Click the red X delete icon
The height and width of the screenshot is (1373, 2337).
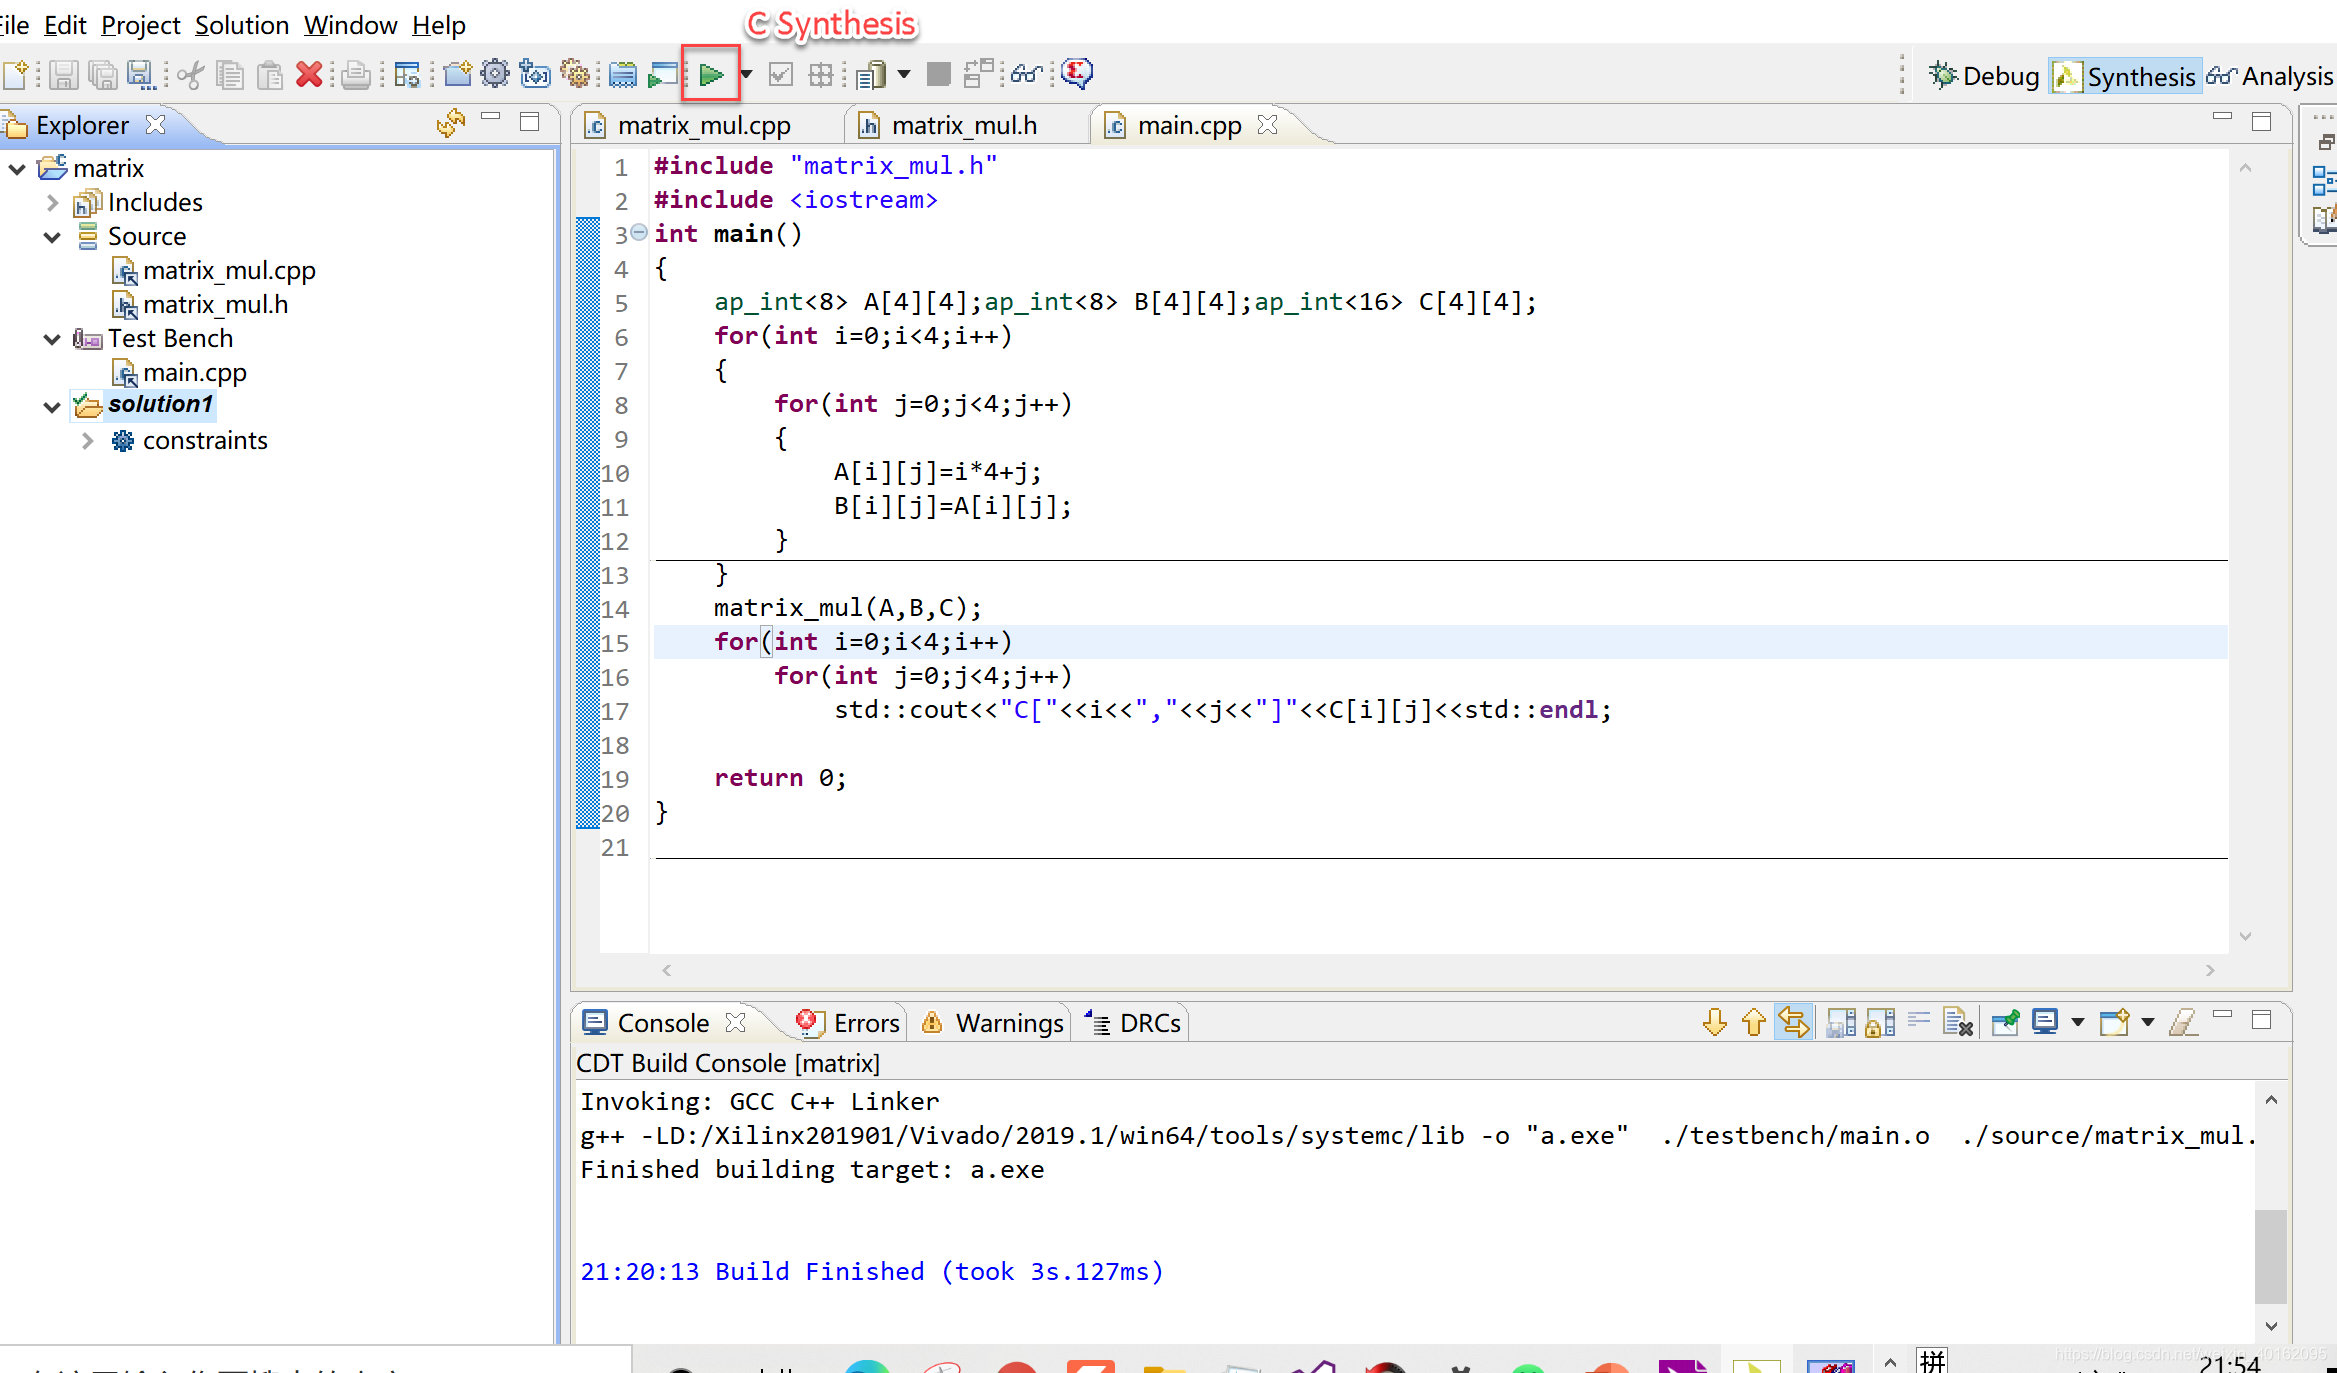[x=309, y=74]
